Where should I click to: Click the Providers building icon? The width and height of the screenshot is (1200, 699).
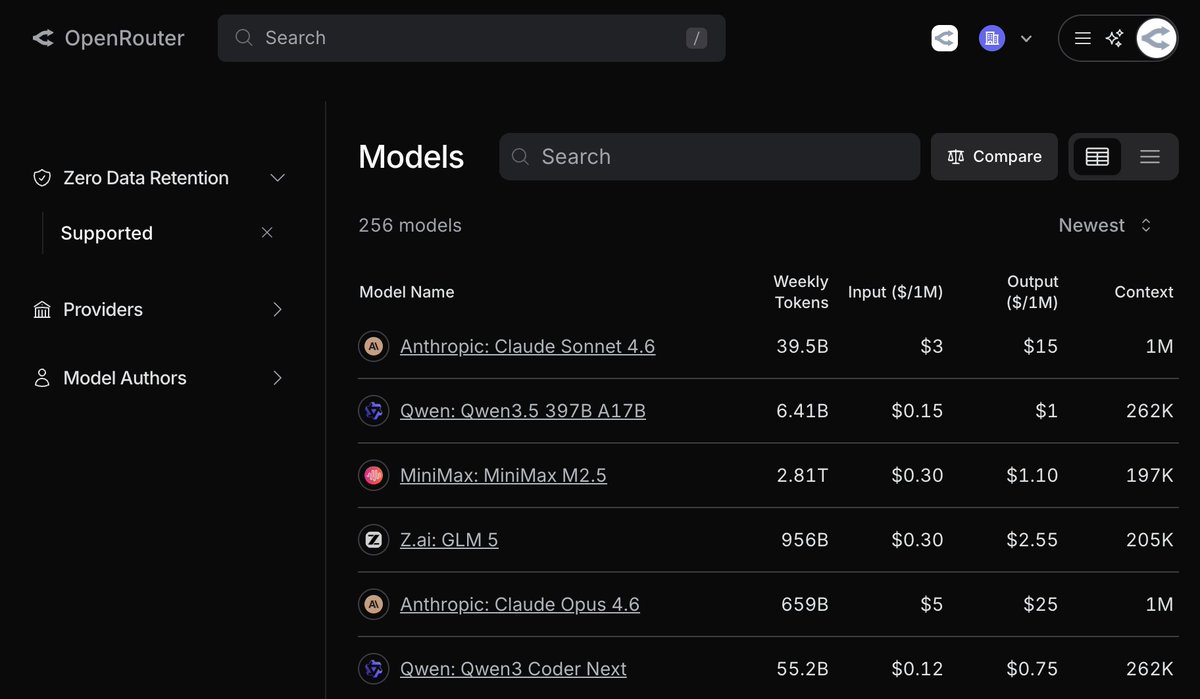coord(42,310)
